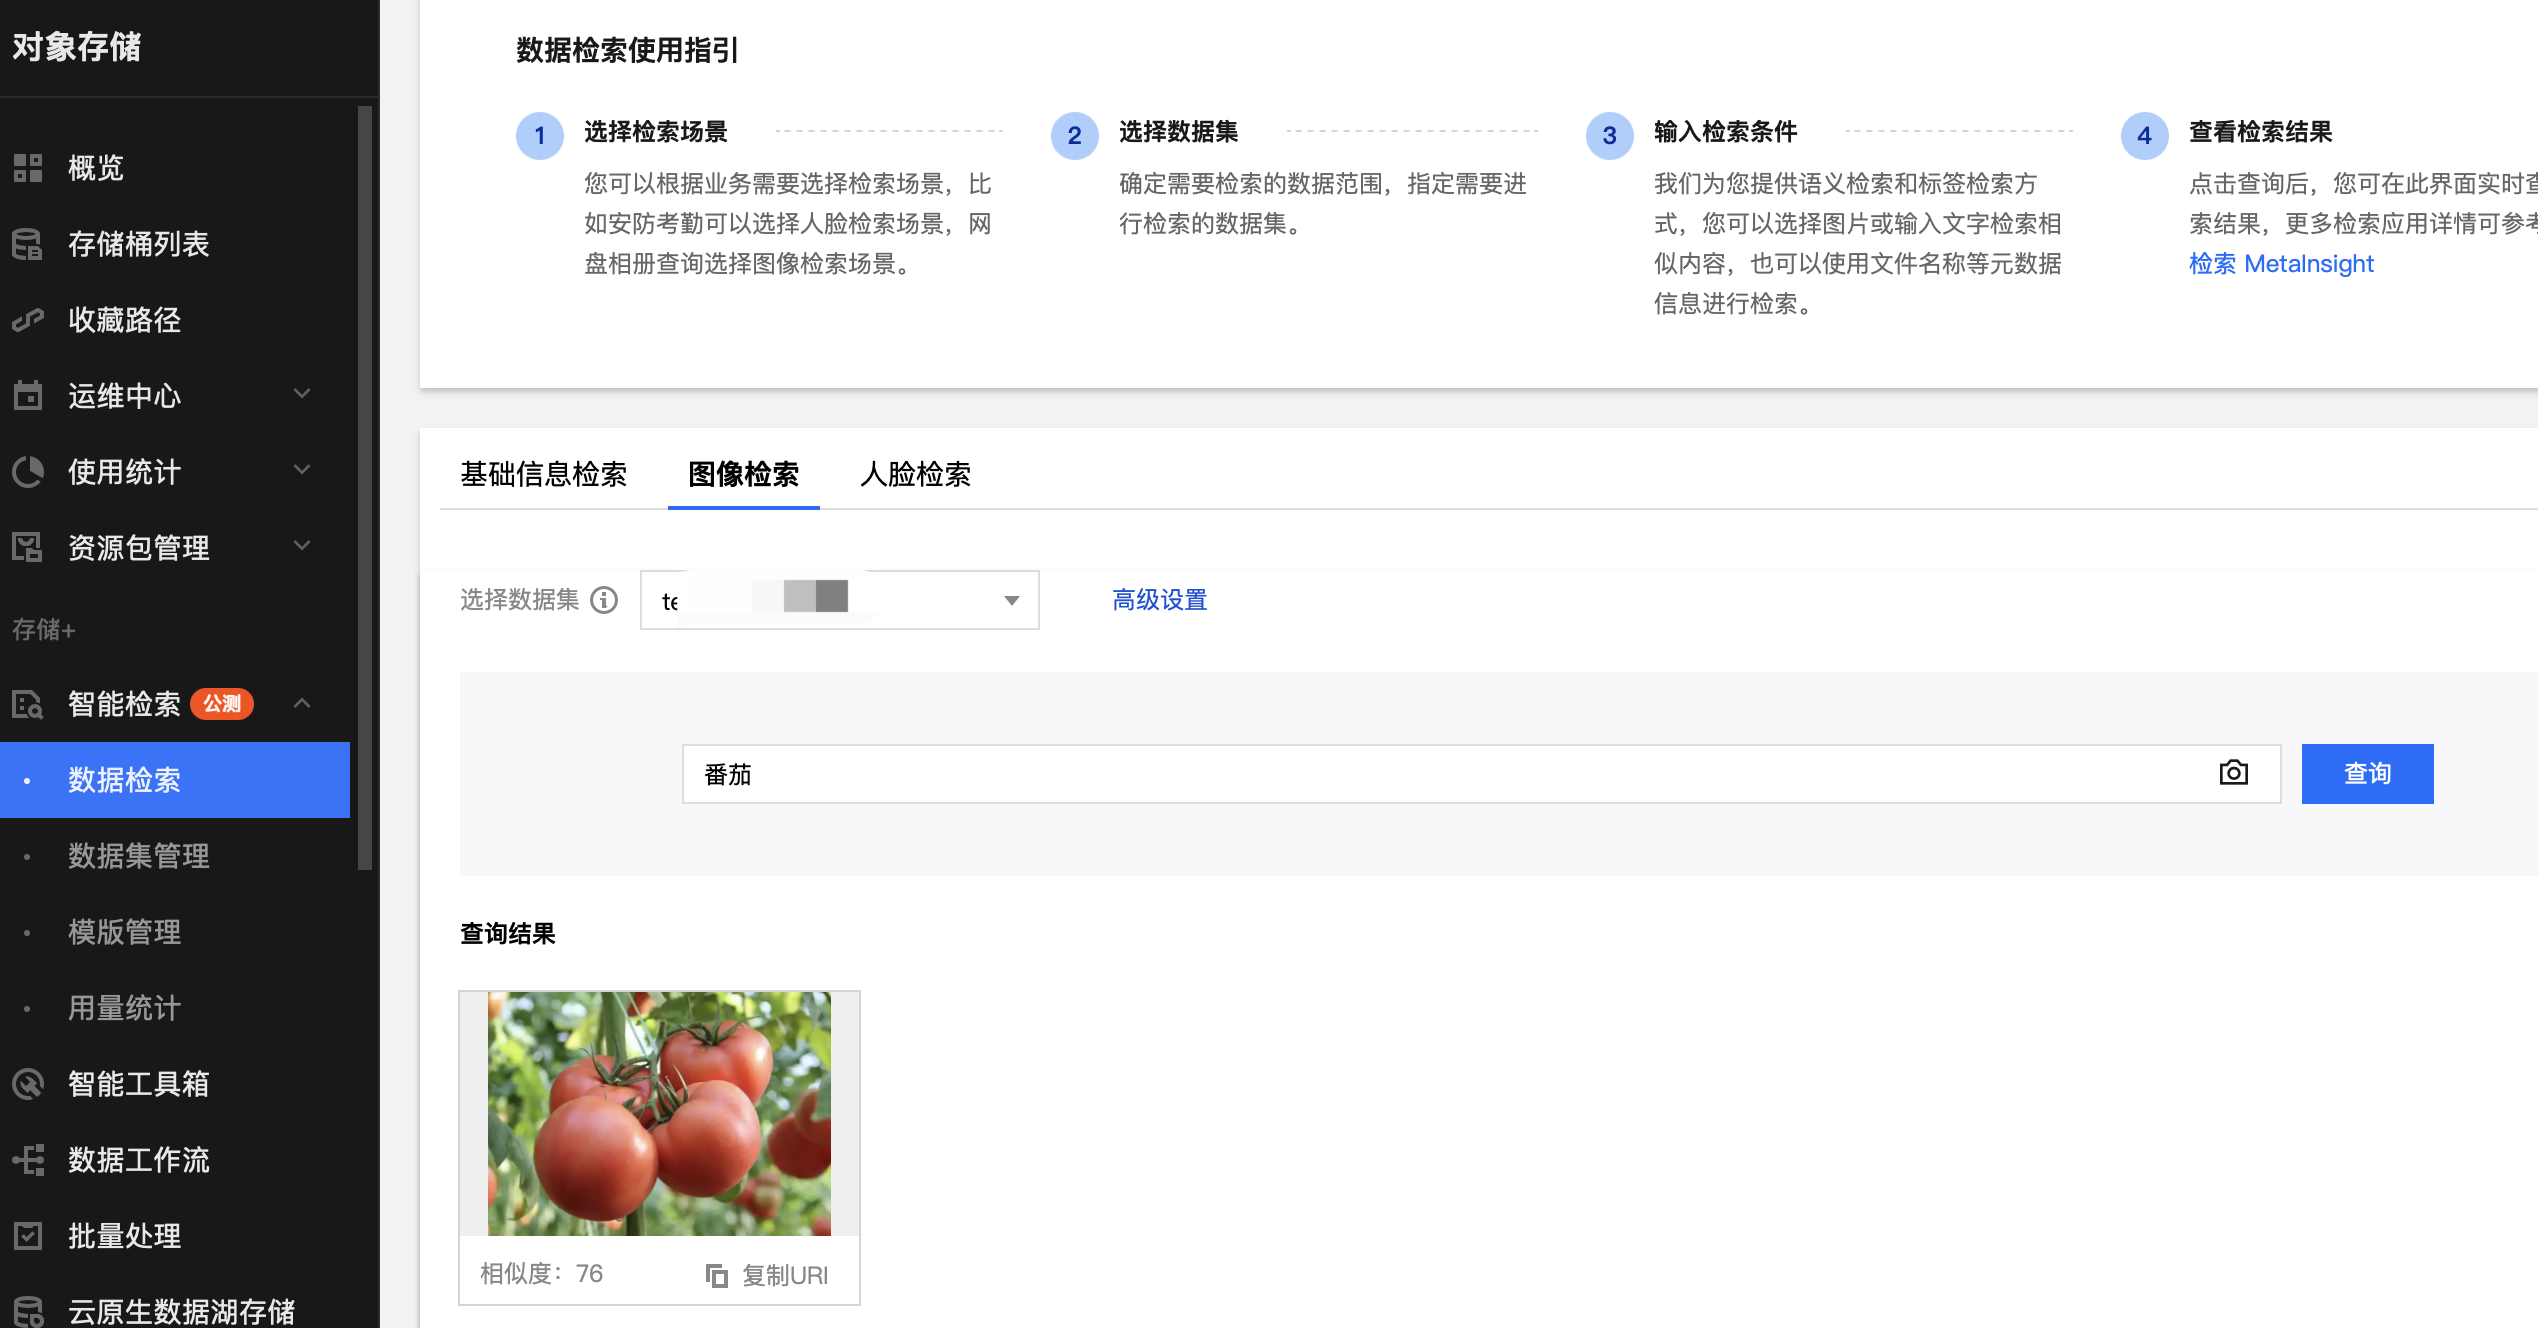The width and height of the screenshot is (2538, 1328).
Task: Click step 3 circle 输入检索条件
Action: click(1610, 136)
